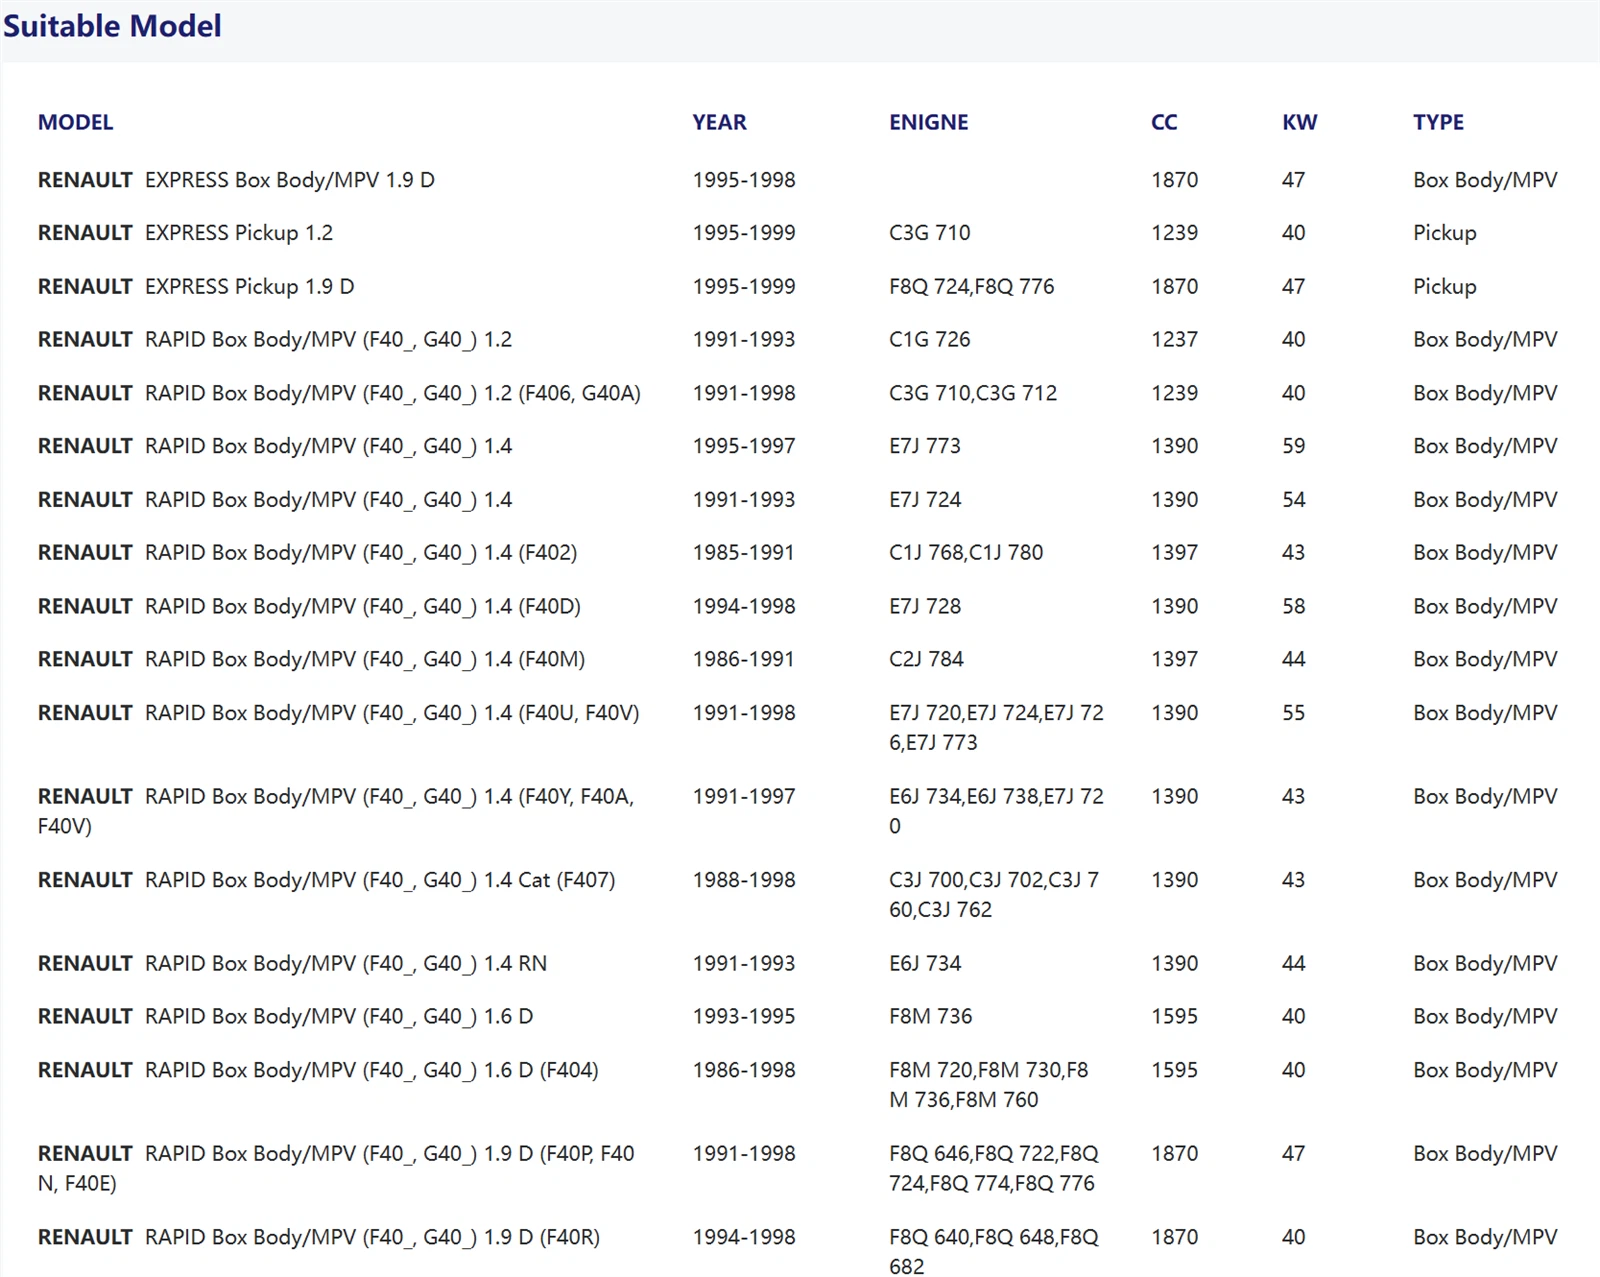This screenshot has height=1277, width=1600.
Task: Click engine code F8M 736
Action: click(930, 1017)
